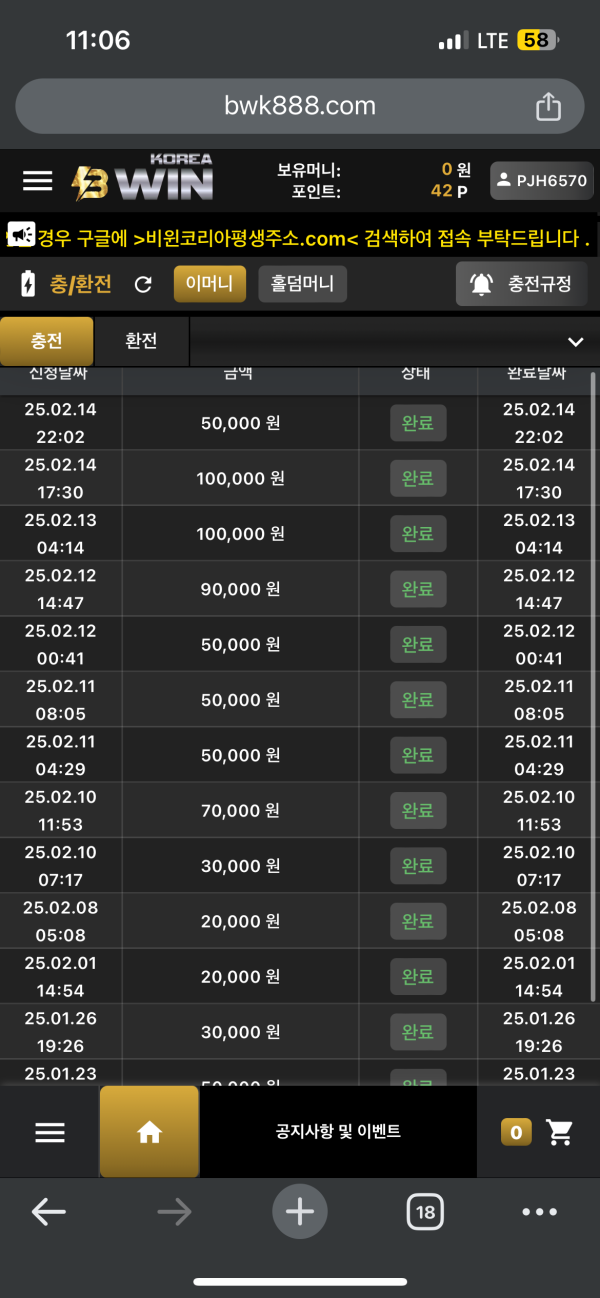600x1298 pixels.
Task: Open the shopping cart icon
Action: [x=559, y=1132]
